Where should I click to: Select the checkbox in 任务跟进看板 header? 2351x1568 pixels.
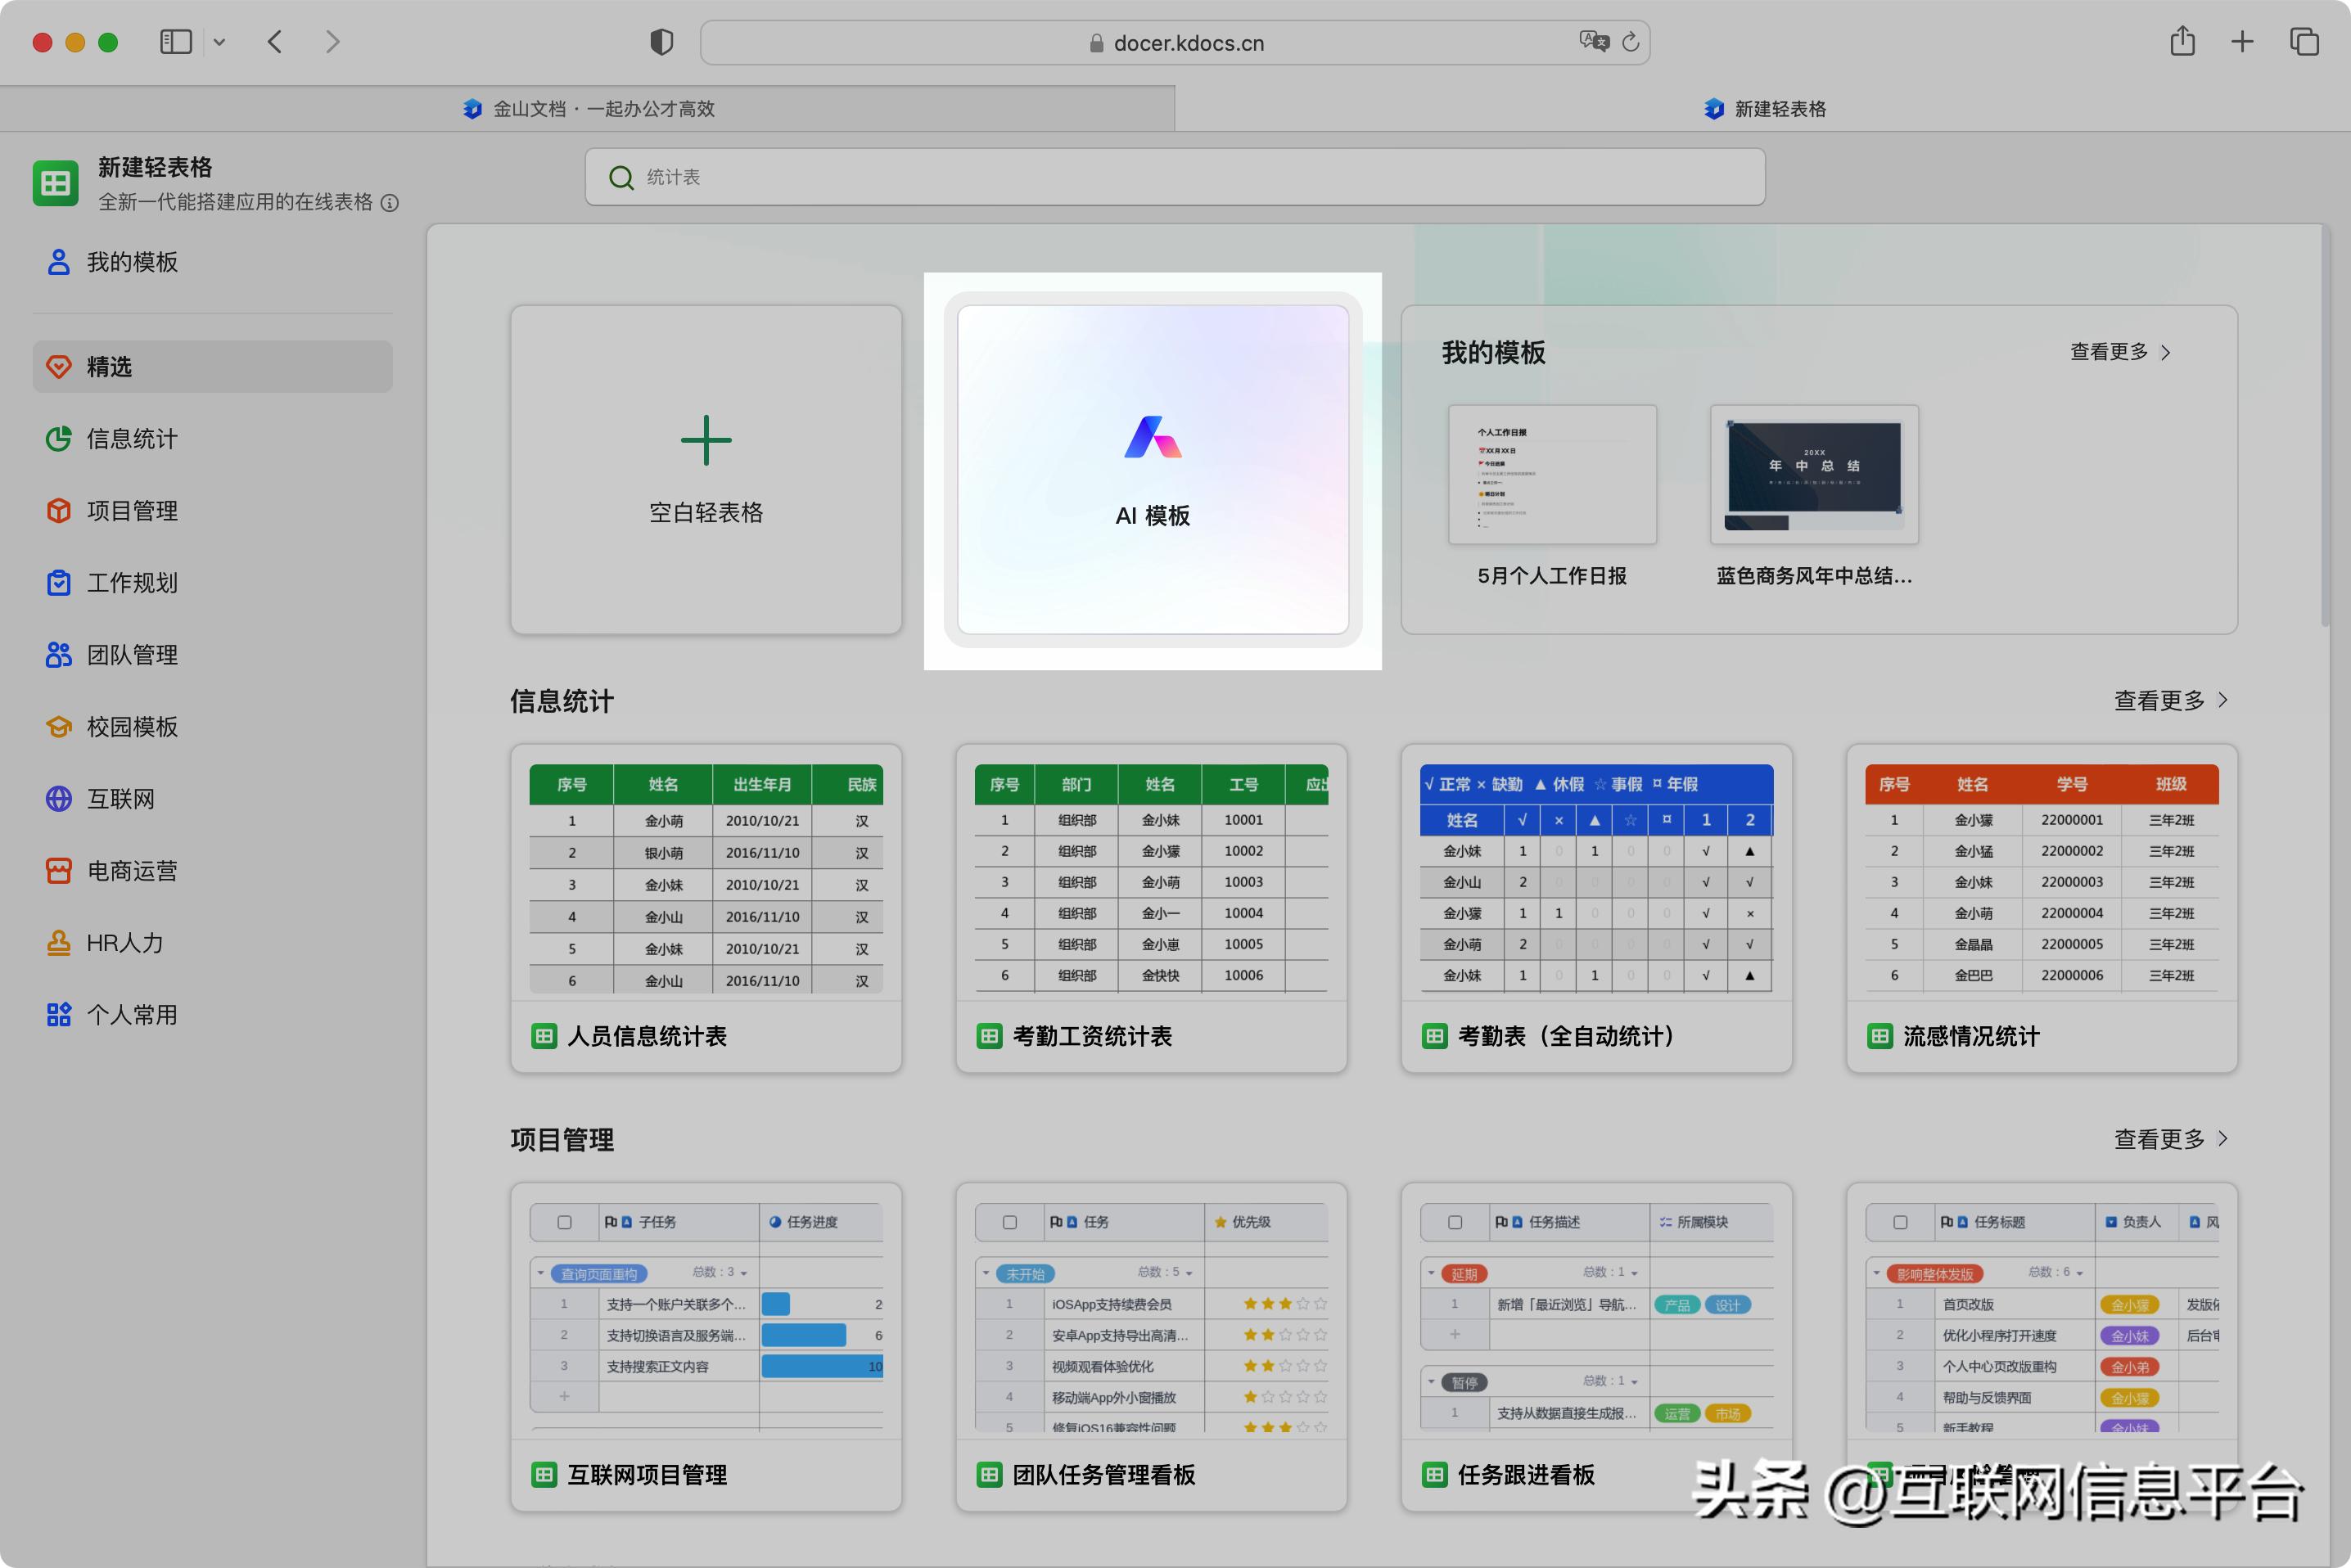1455,1221
